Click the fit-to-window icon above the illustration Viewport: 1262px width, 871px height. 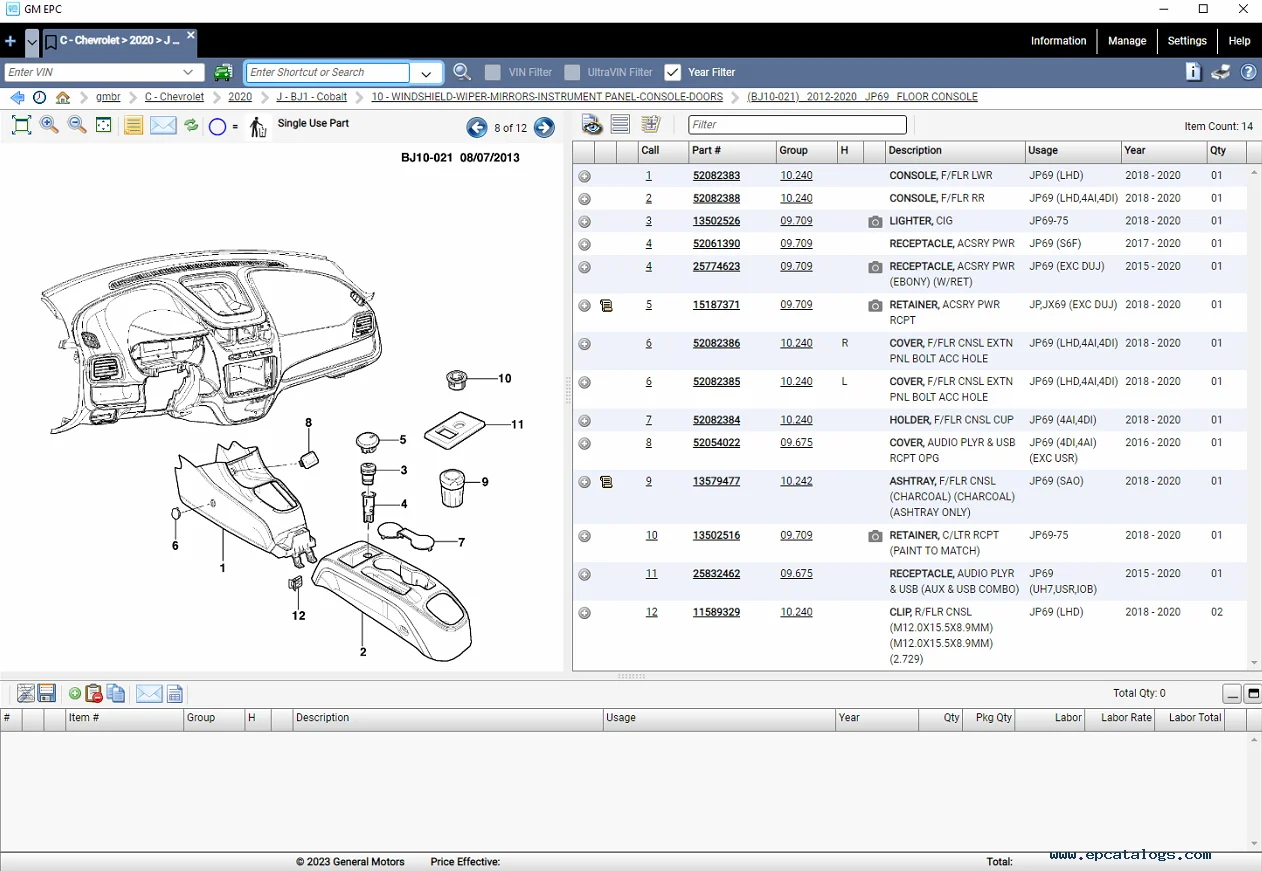coord(21,125)
